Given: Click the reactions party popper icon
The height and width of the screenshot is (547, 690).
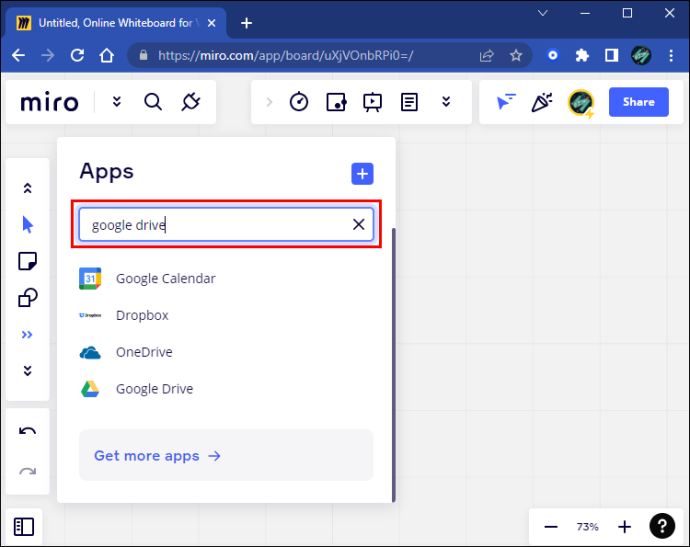Looking at the screenshot, I should point(542,102).
